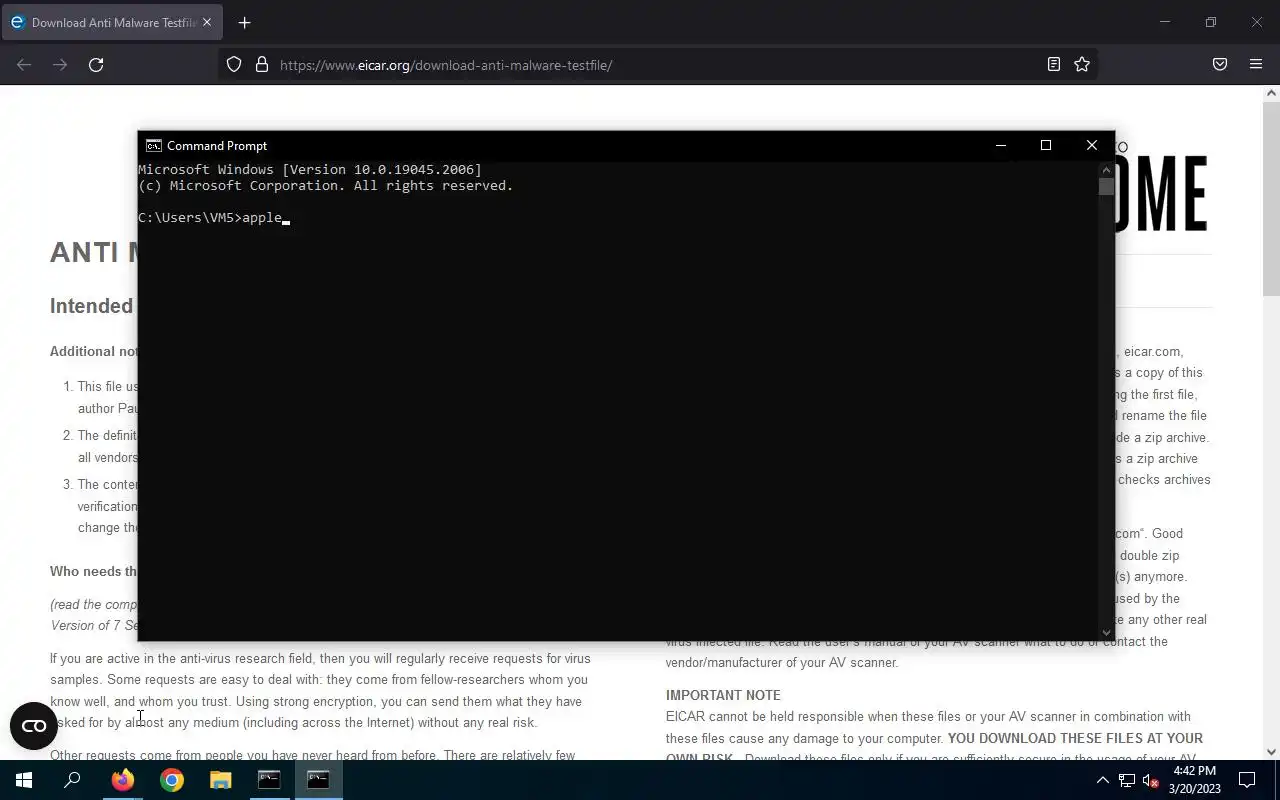The height and width of the screenshot is (800, 1280).
Task: Toggle reader view icon in address bar
Action: (1053, 65)
